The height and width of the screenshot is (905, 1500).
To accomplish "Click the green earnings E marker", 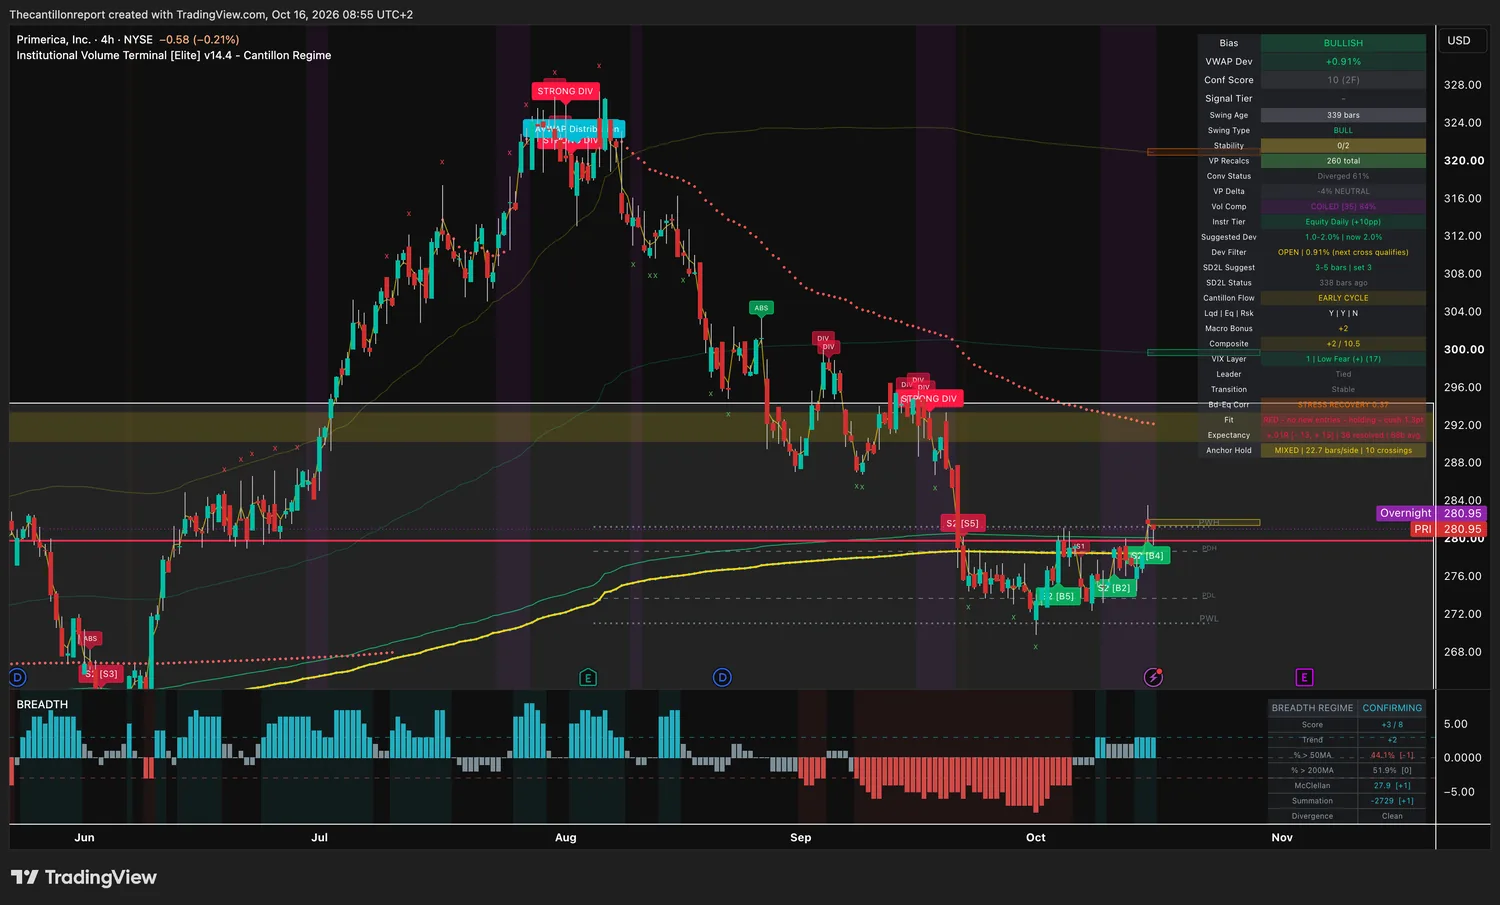I will tap(588, 677).
